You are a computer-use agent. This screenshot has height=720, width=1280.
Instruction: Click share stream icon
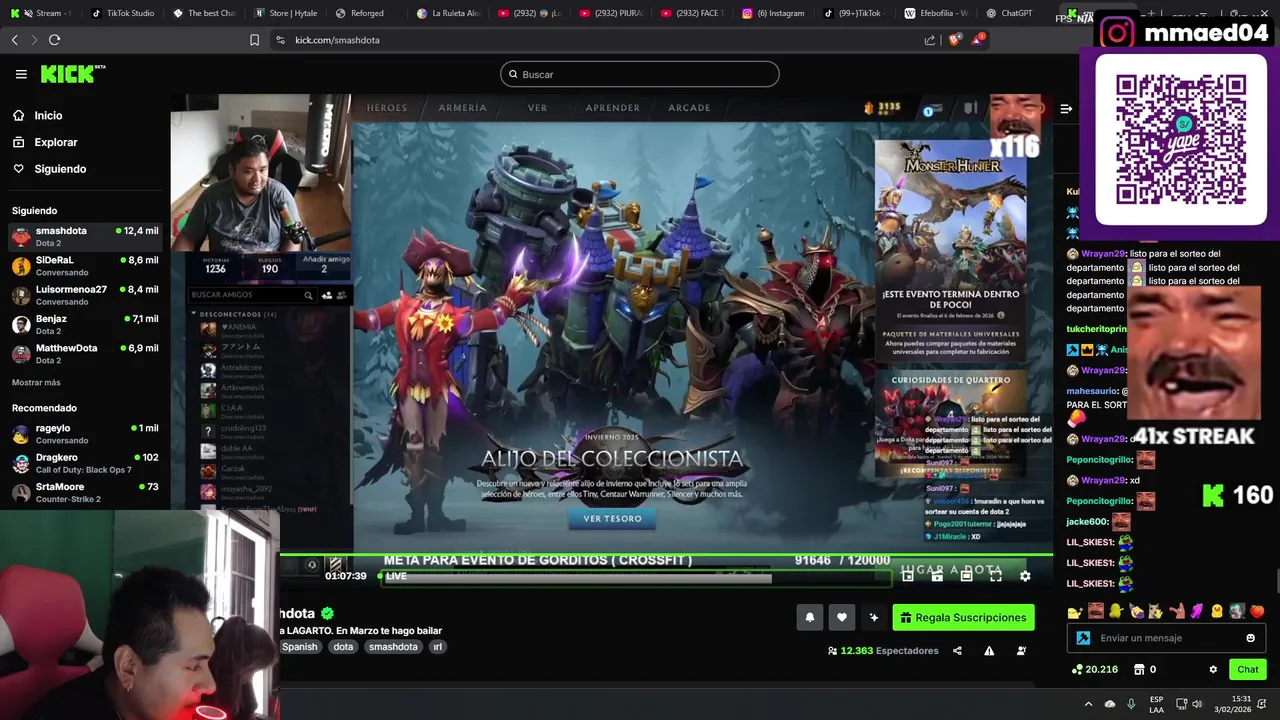click(x=957, y=651)
